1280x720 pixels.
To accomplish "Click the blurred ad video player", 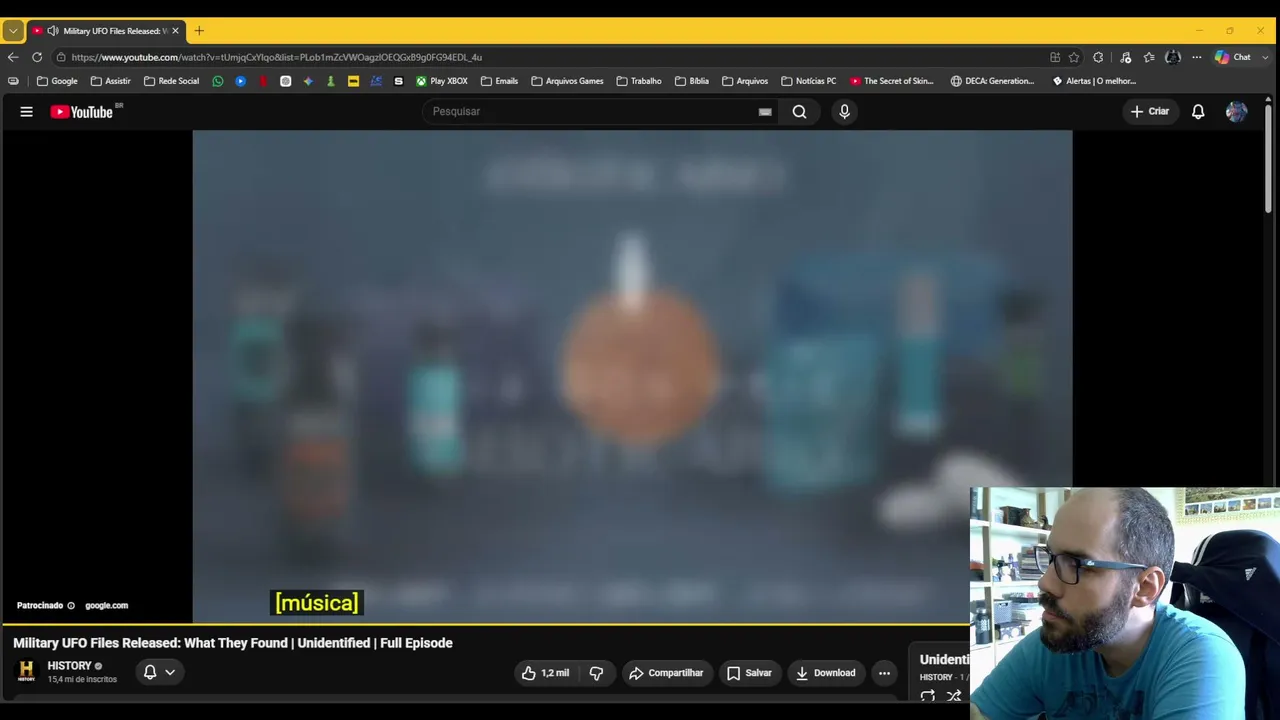I will tap(632, 376).
